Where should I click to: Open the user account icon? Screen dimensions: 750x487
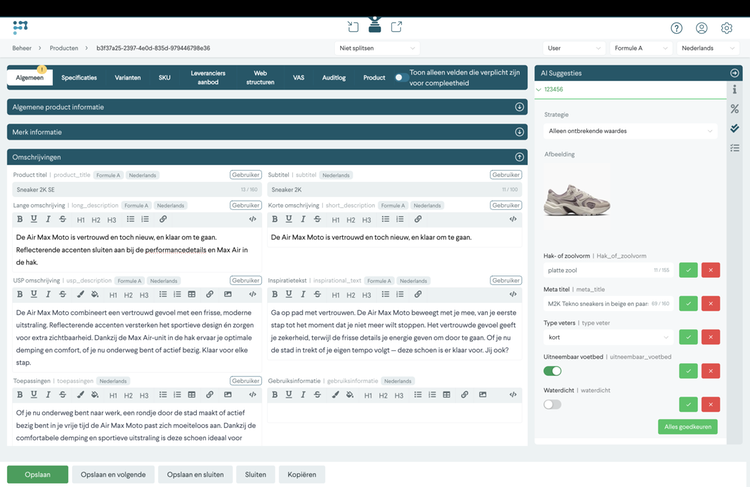pyautogui.click(x=701, y=28)
